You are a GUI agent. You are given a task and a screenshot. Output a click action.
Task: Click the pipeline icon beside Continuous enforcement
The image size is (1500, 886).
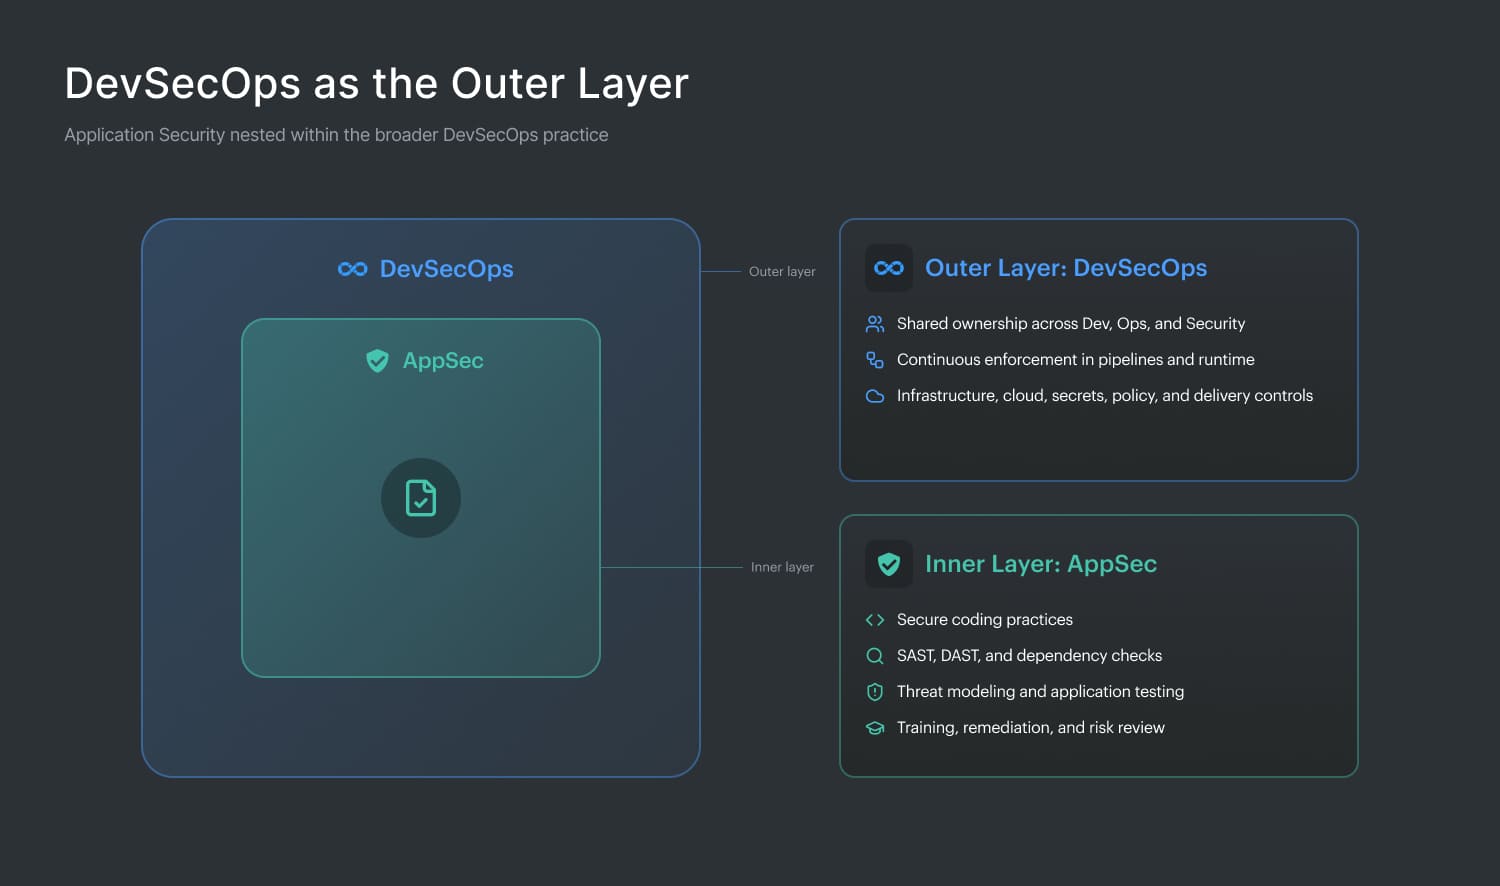875,359
